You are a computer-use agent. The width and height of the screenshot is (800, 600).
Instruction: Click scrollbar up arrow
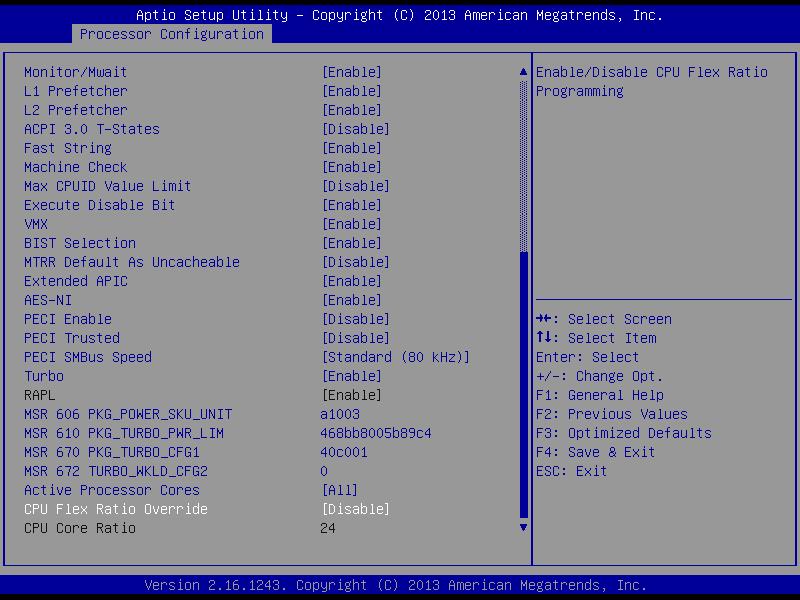(x=523, y=72)
